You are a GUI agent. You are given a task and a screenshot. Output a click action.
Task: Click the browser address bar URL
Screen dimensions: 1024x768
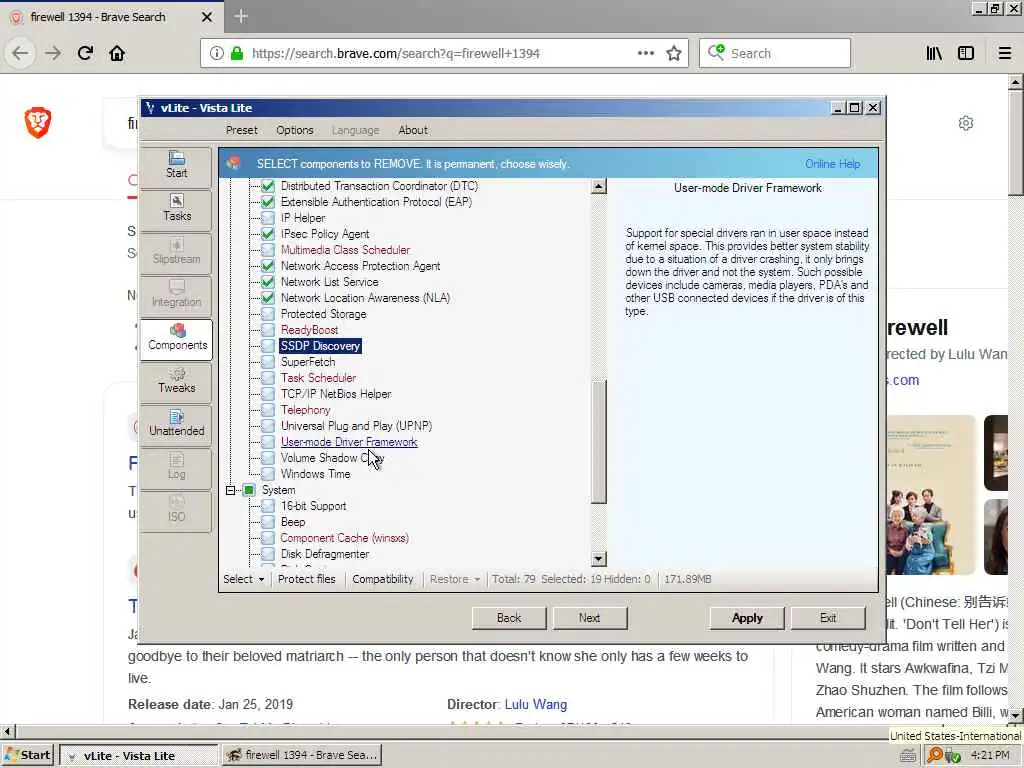(395, 54)
